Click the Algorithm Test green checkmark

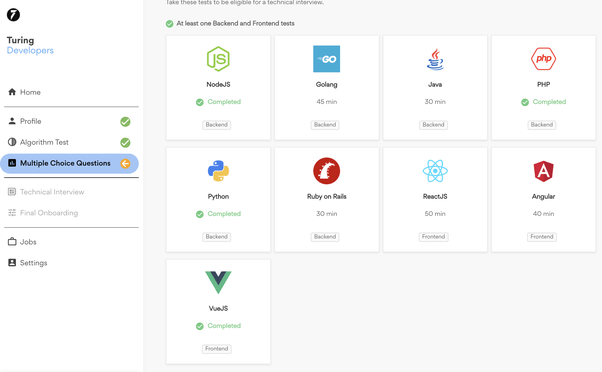125,142
